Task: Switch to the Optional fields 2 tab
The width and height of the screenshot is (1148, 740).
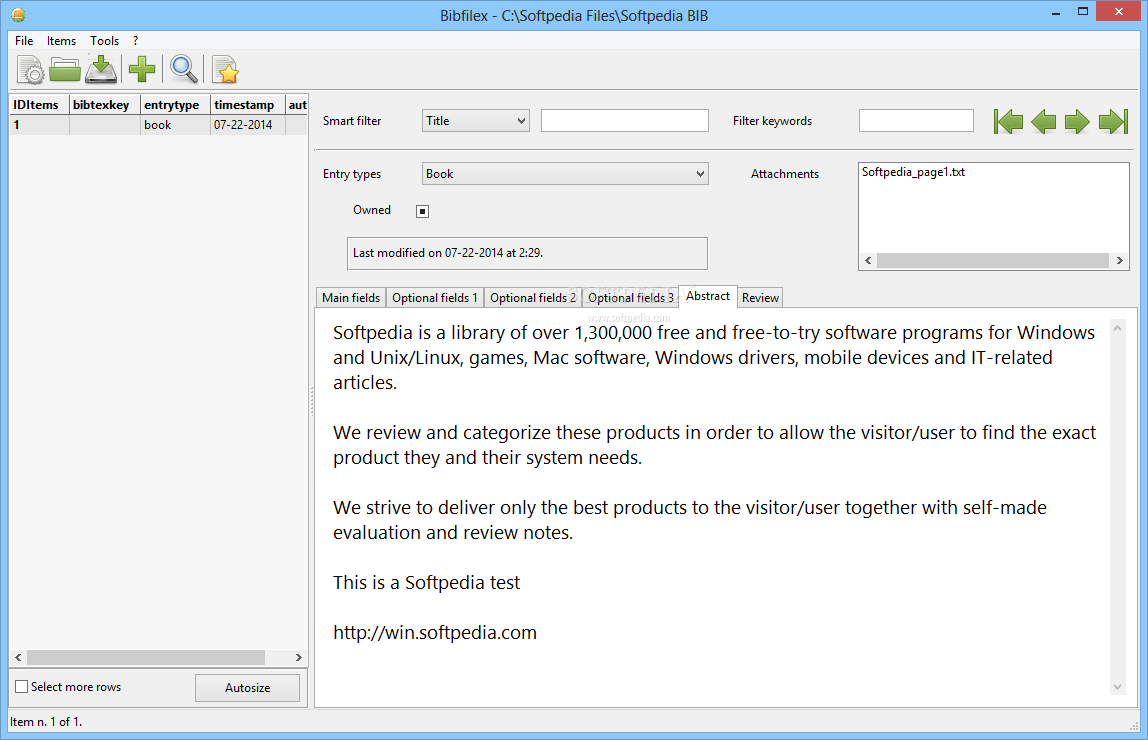Action: [533, 298]
